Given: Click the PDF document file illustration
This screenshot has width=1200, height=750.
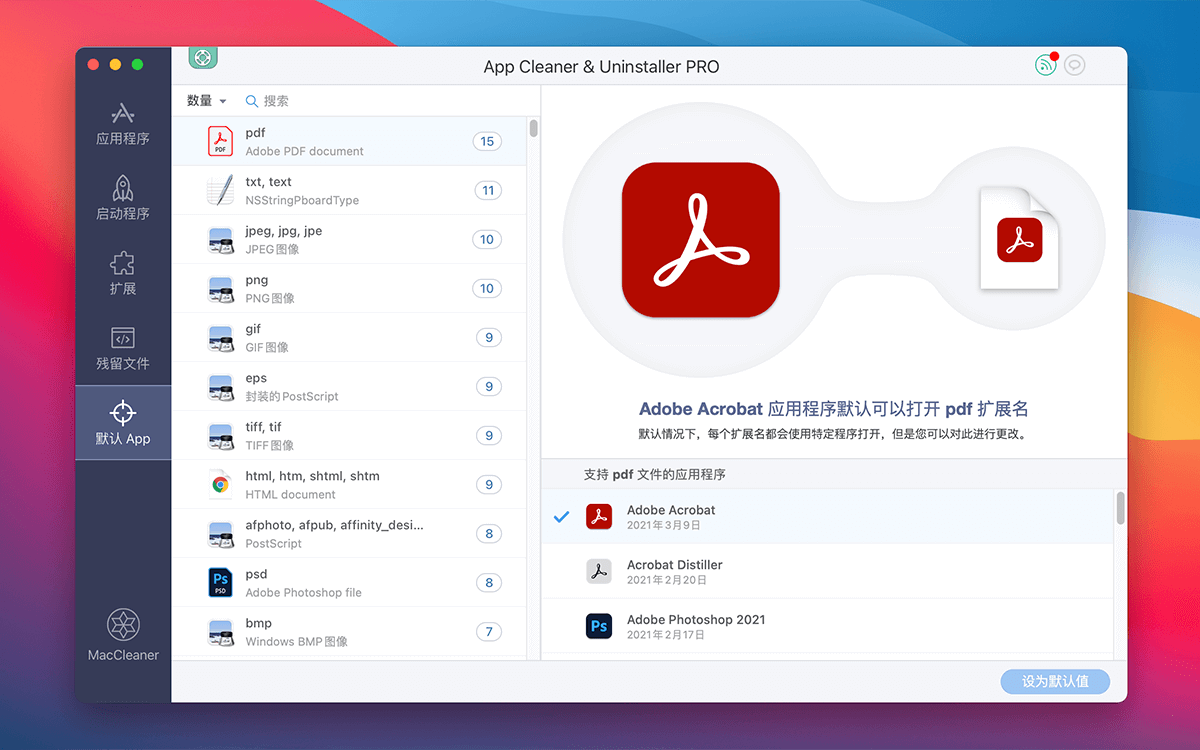Looking at the screenshot, I should pyautogui.click(x=1019, y=238).
